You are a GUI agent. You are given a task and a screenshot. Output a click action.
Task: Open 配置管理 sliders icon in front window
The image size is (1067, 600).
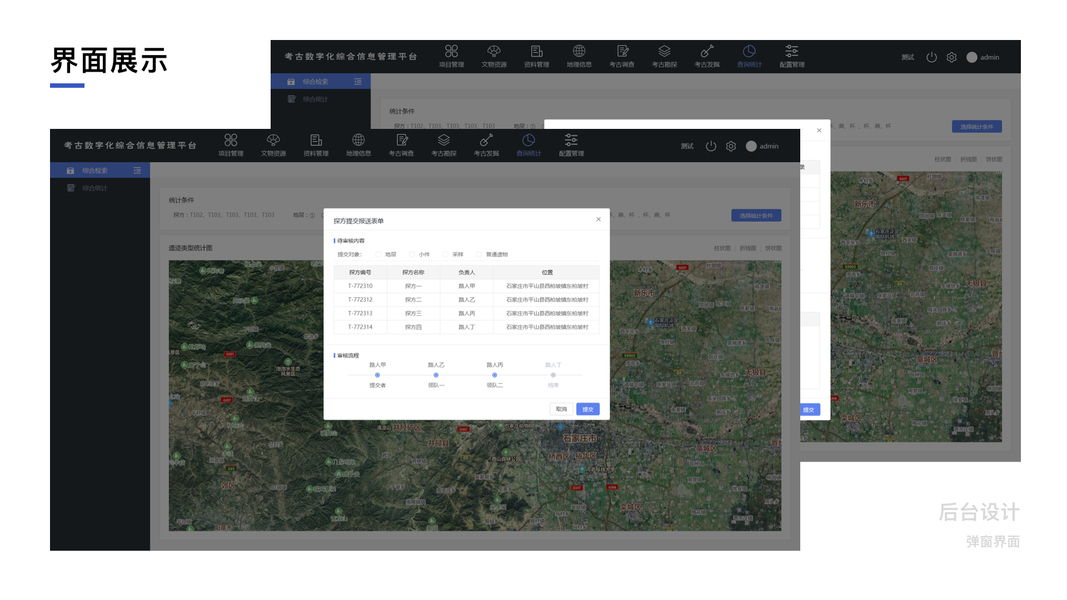coord(571,140)
